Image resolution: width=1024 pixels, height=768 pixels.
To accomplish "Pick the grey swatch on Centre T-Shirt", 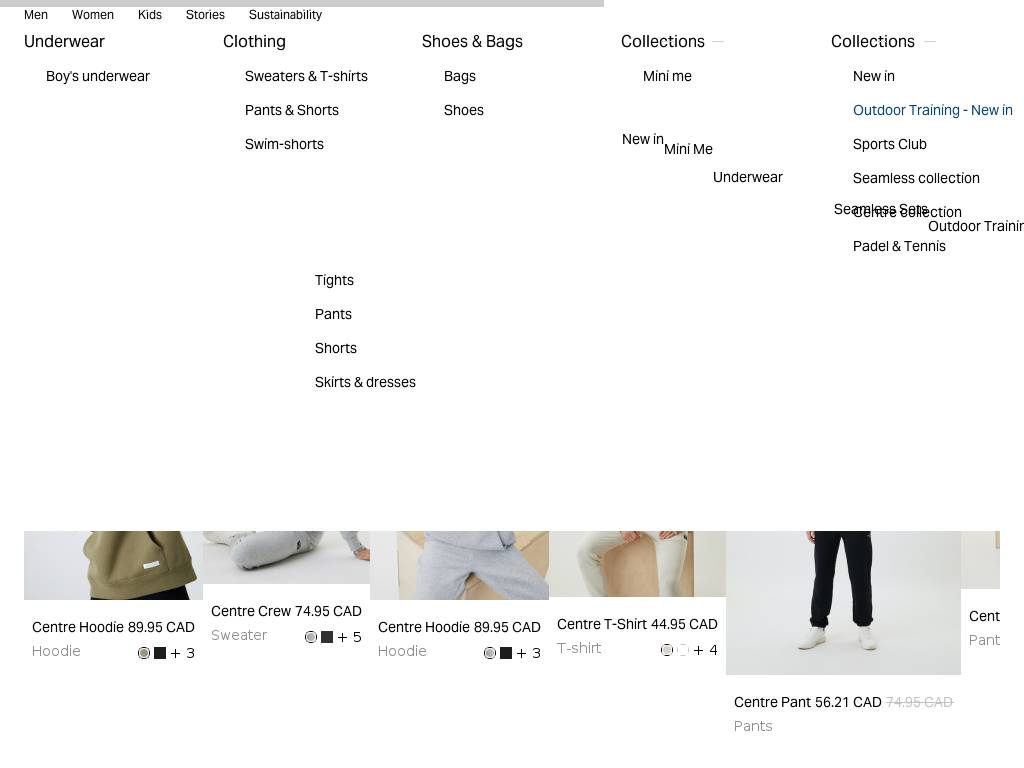I will pyautogui.click(x=667, y=650).
